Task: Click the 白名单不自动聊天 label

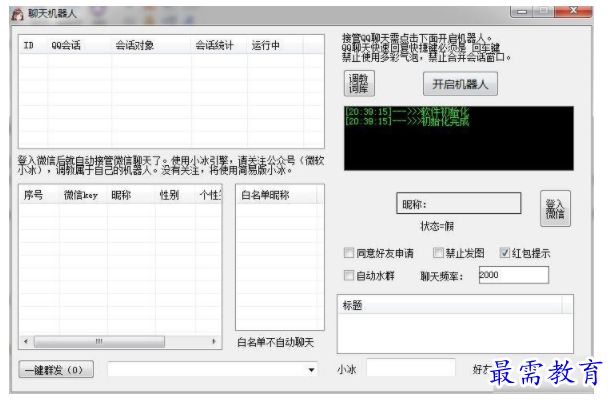Action: (x=275, y=342)
